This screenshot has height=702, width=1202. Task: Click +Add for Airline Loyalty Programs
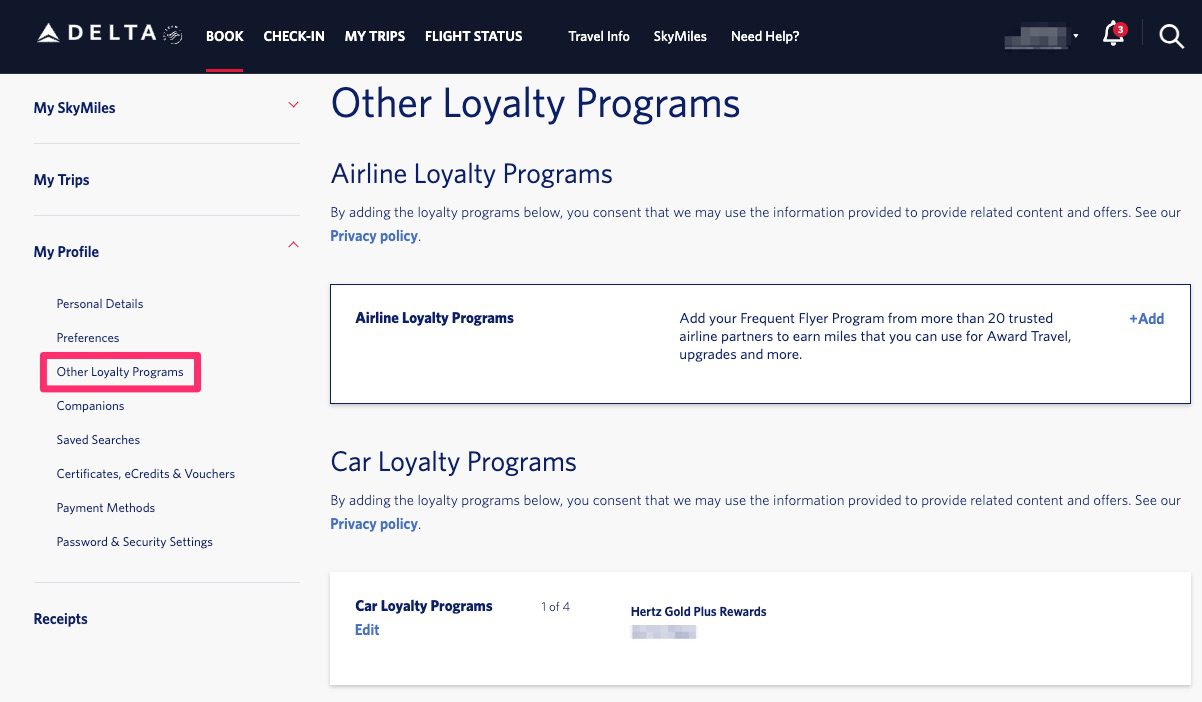(x=1146, y=318)
